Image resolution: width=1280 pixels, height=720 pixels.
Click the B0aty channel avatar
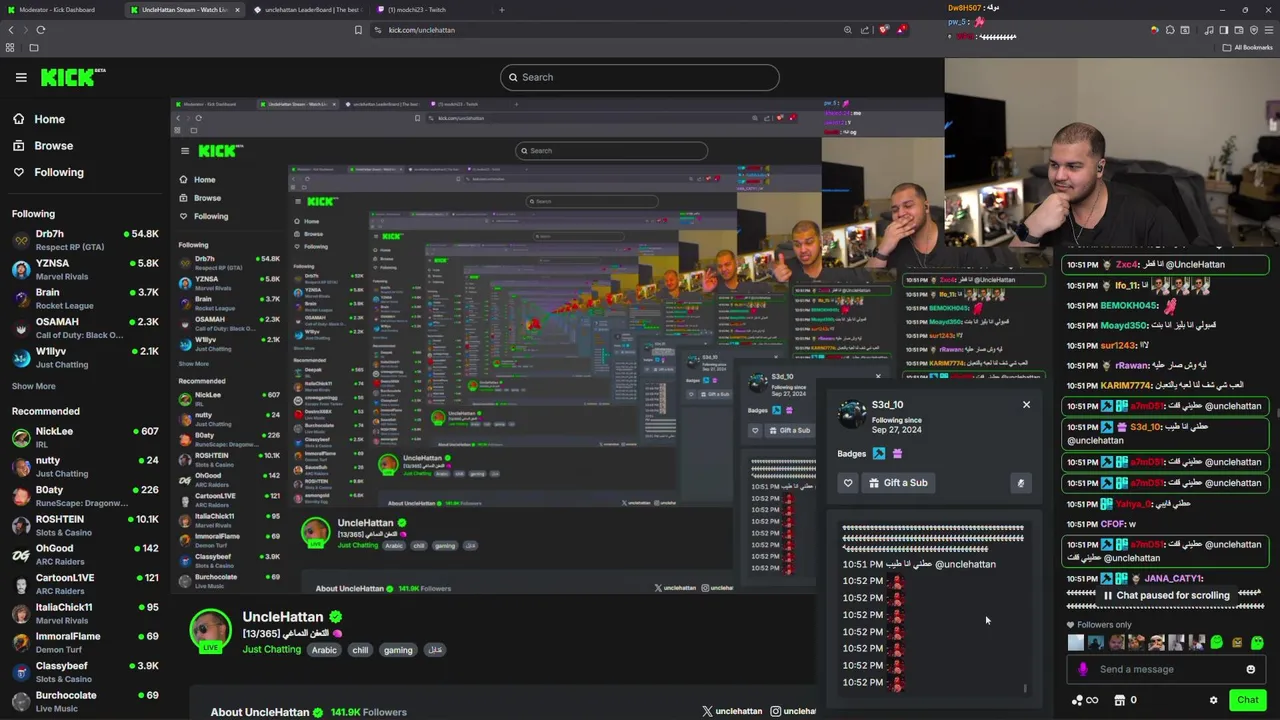pyautogui.click(x=21, y=496)
